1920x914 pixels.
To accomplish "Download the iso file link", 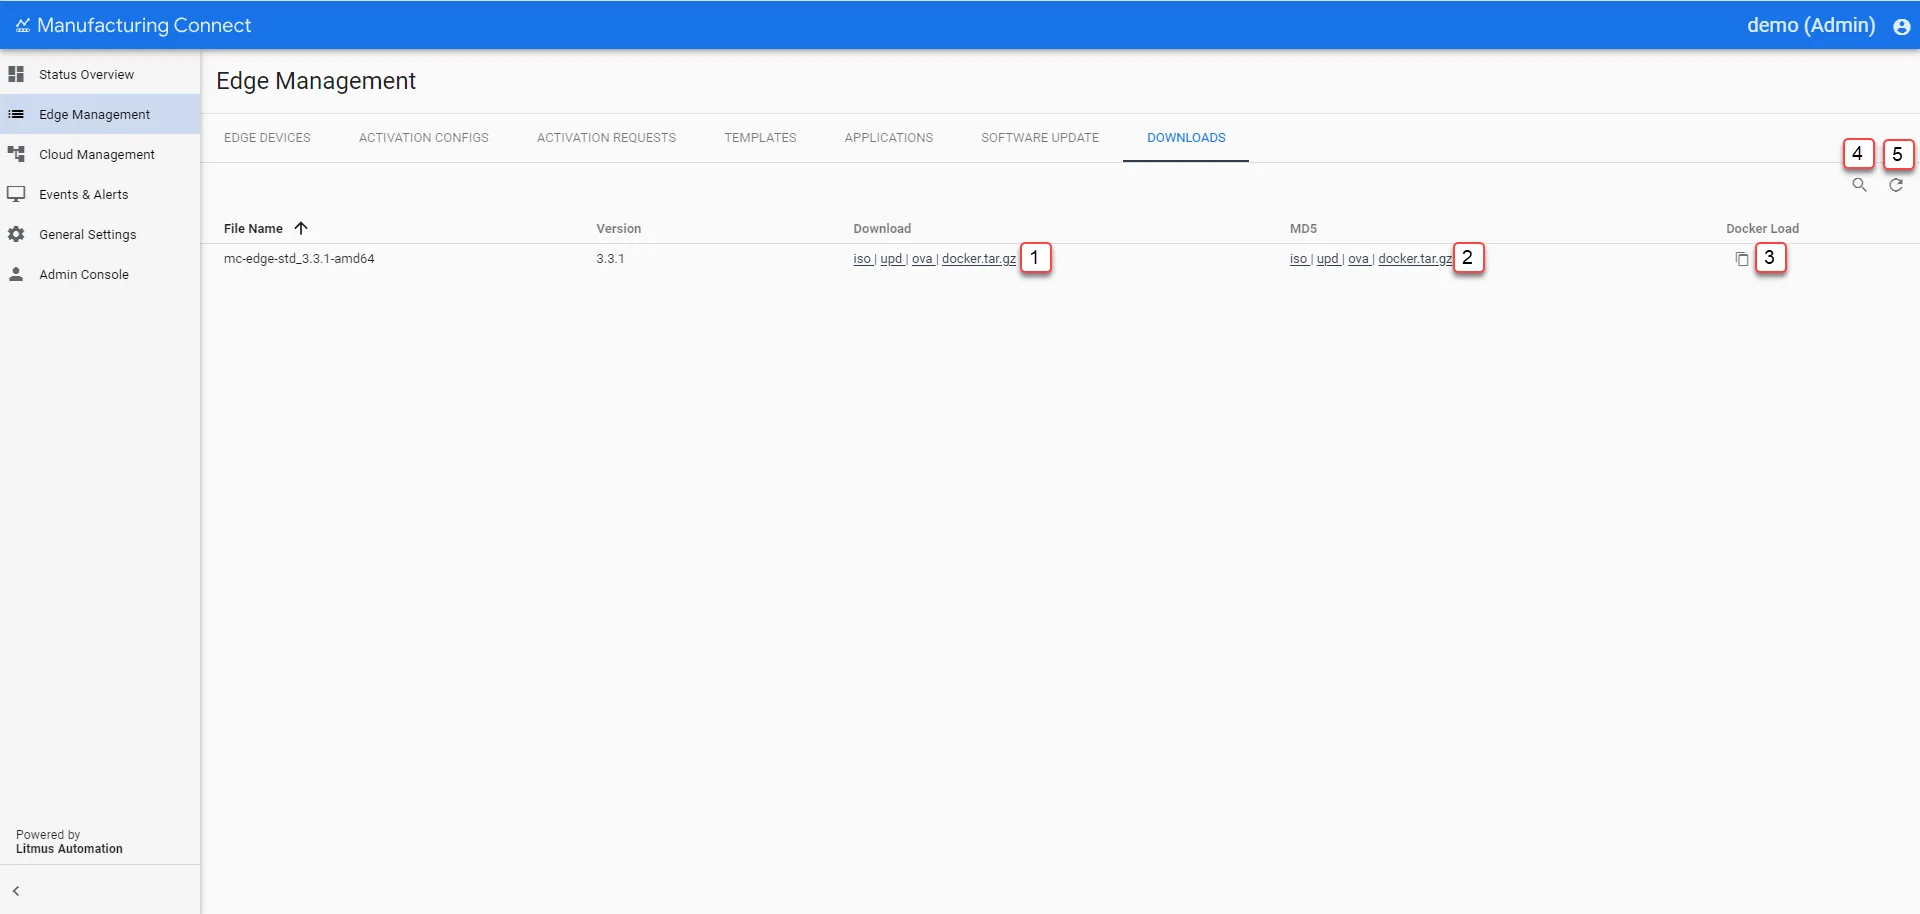I will tap(862, 259).
